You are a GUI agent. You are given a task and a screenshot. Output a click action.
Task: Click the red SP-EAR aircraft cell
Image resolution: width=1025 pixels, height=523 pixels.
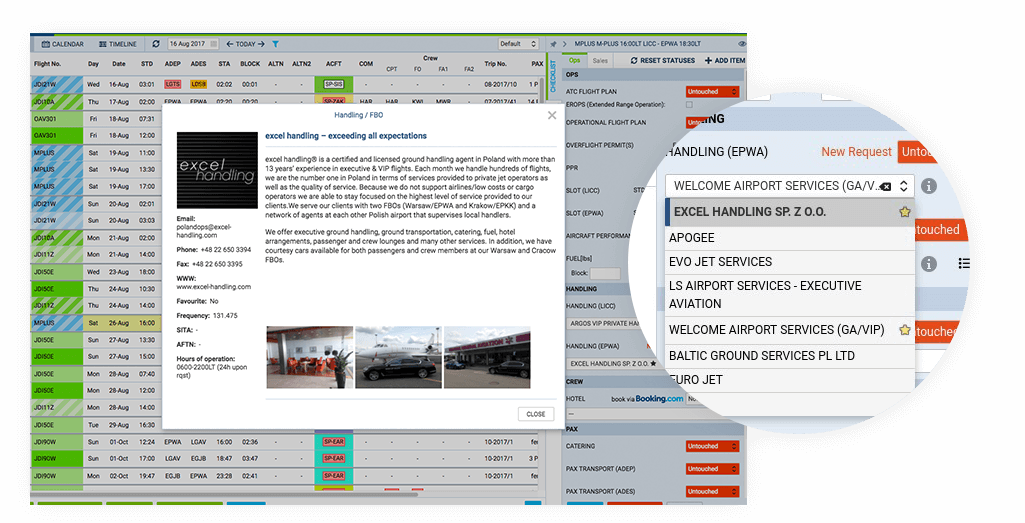coord(333,441)
